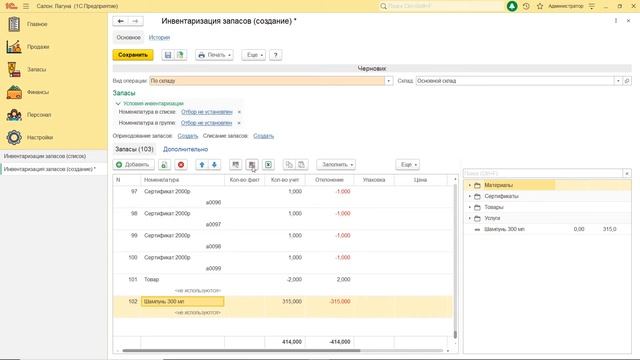Move row up with blue arrow
This screenshot has width=640, height=360.
pos(202,164)
